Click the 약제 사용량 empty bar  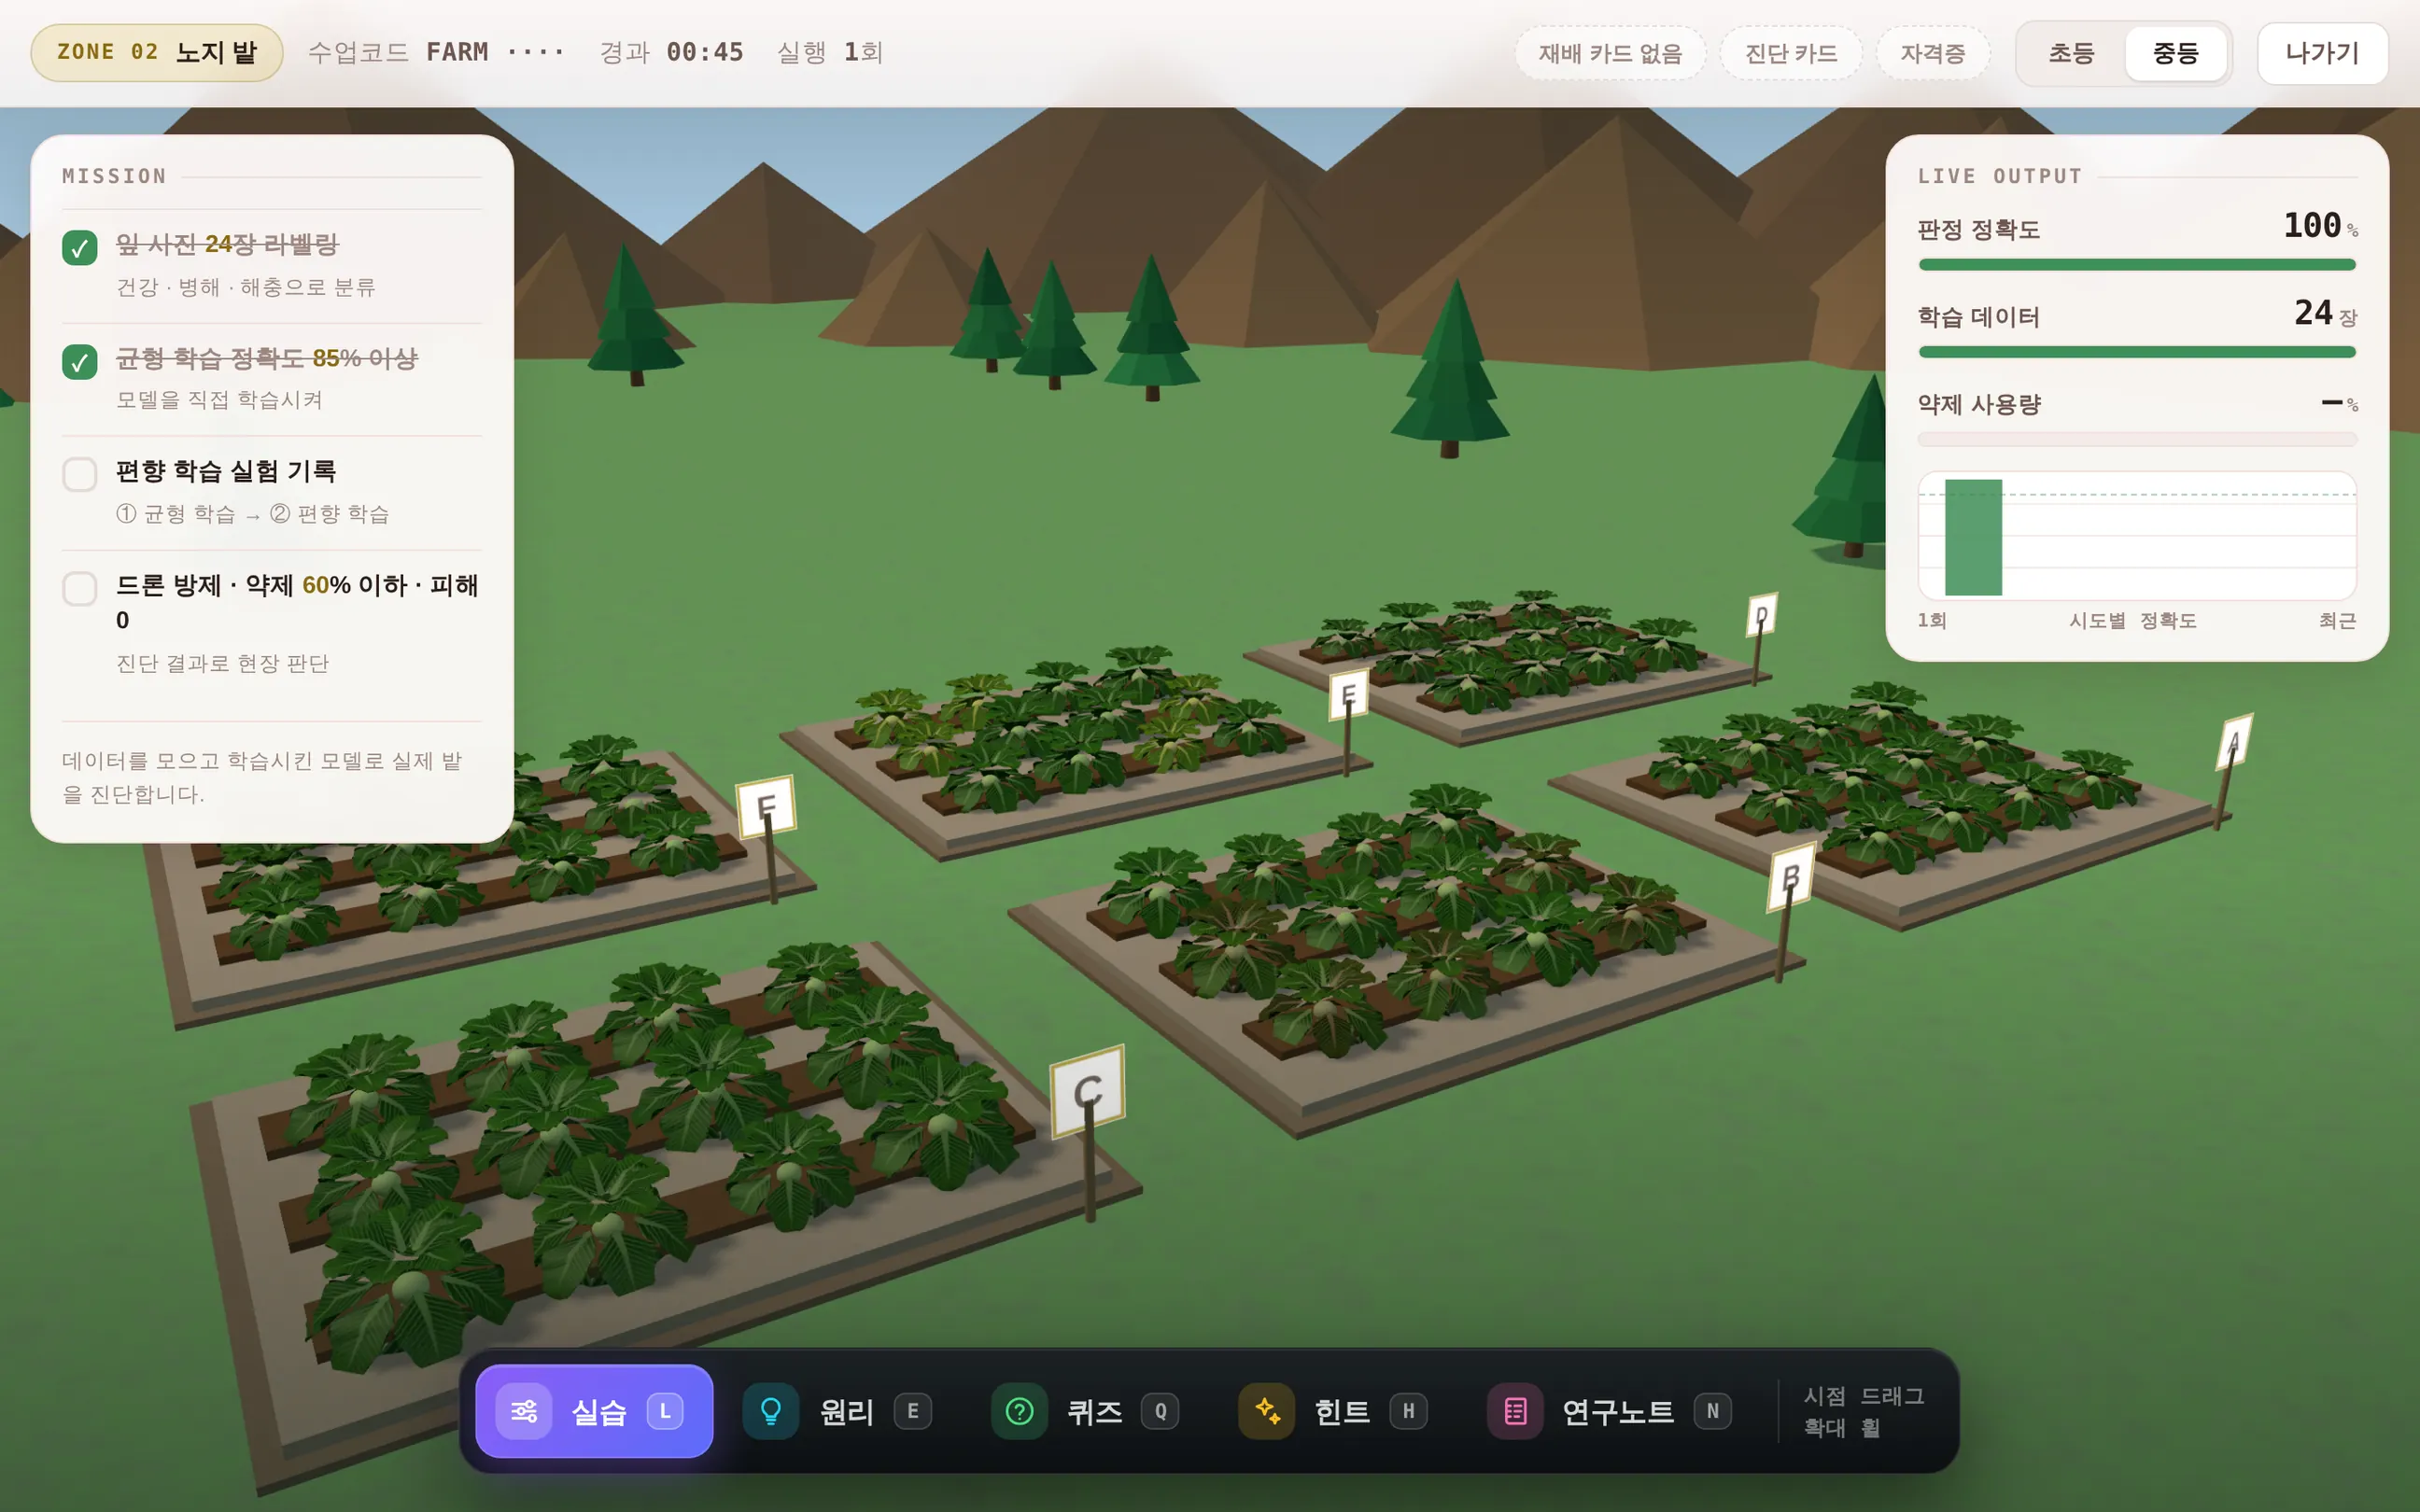point(2137,439)
